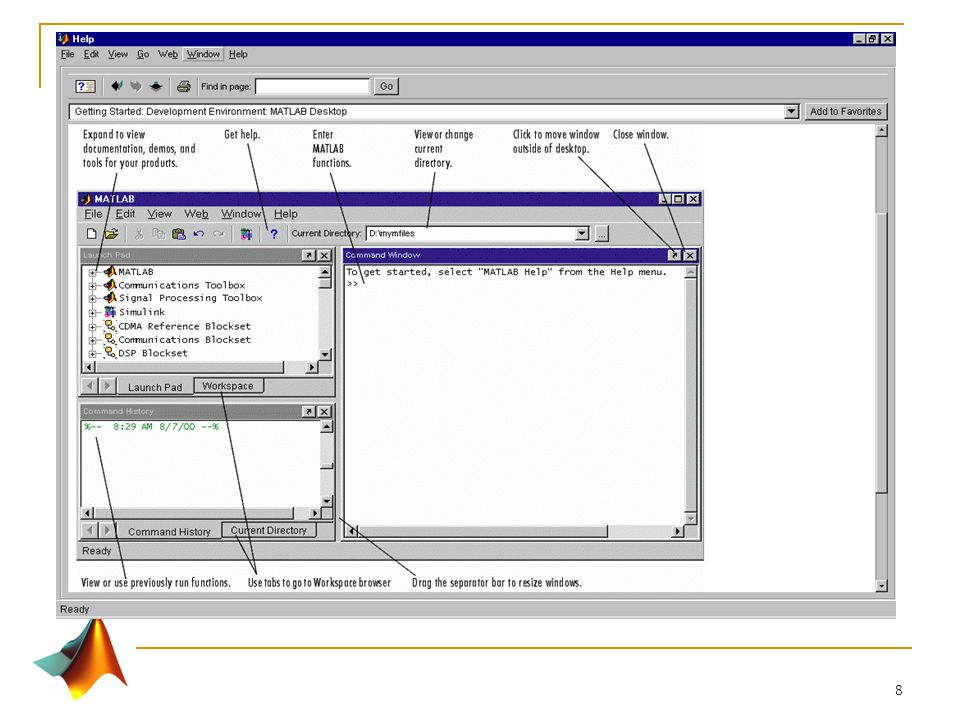Expand Communications Toolbox node
The image size is (960, 720).
pos(92,286)
